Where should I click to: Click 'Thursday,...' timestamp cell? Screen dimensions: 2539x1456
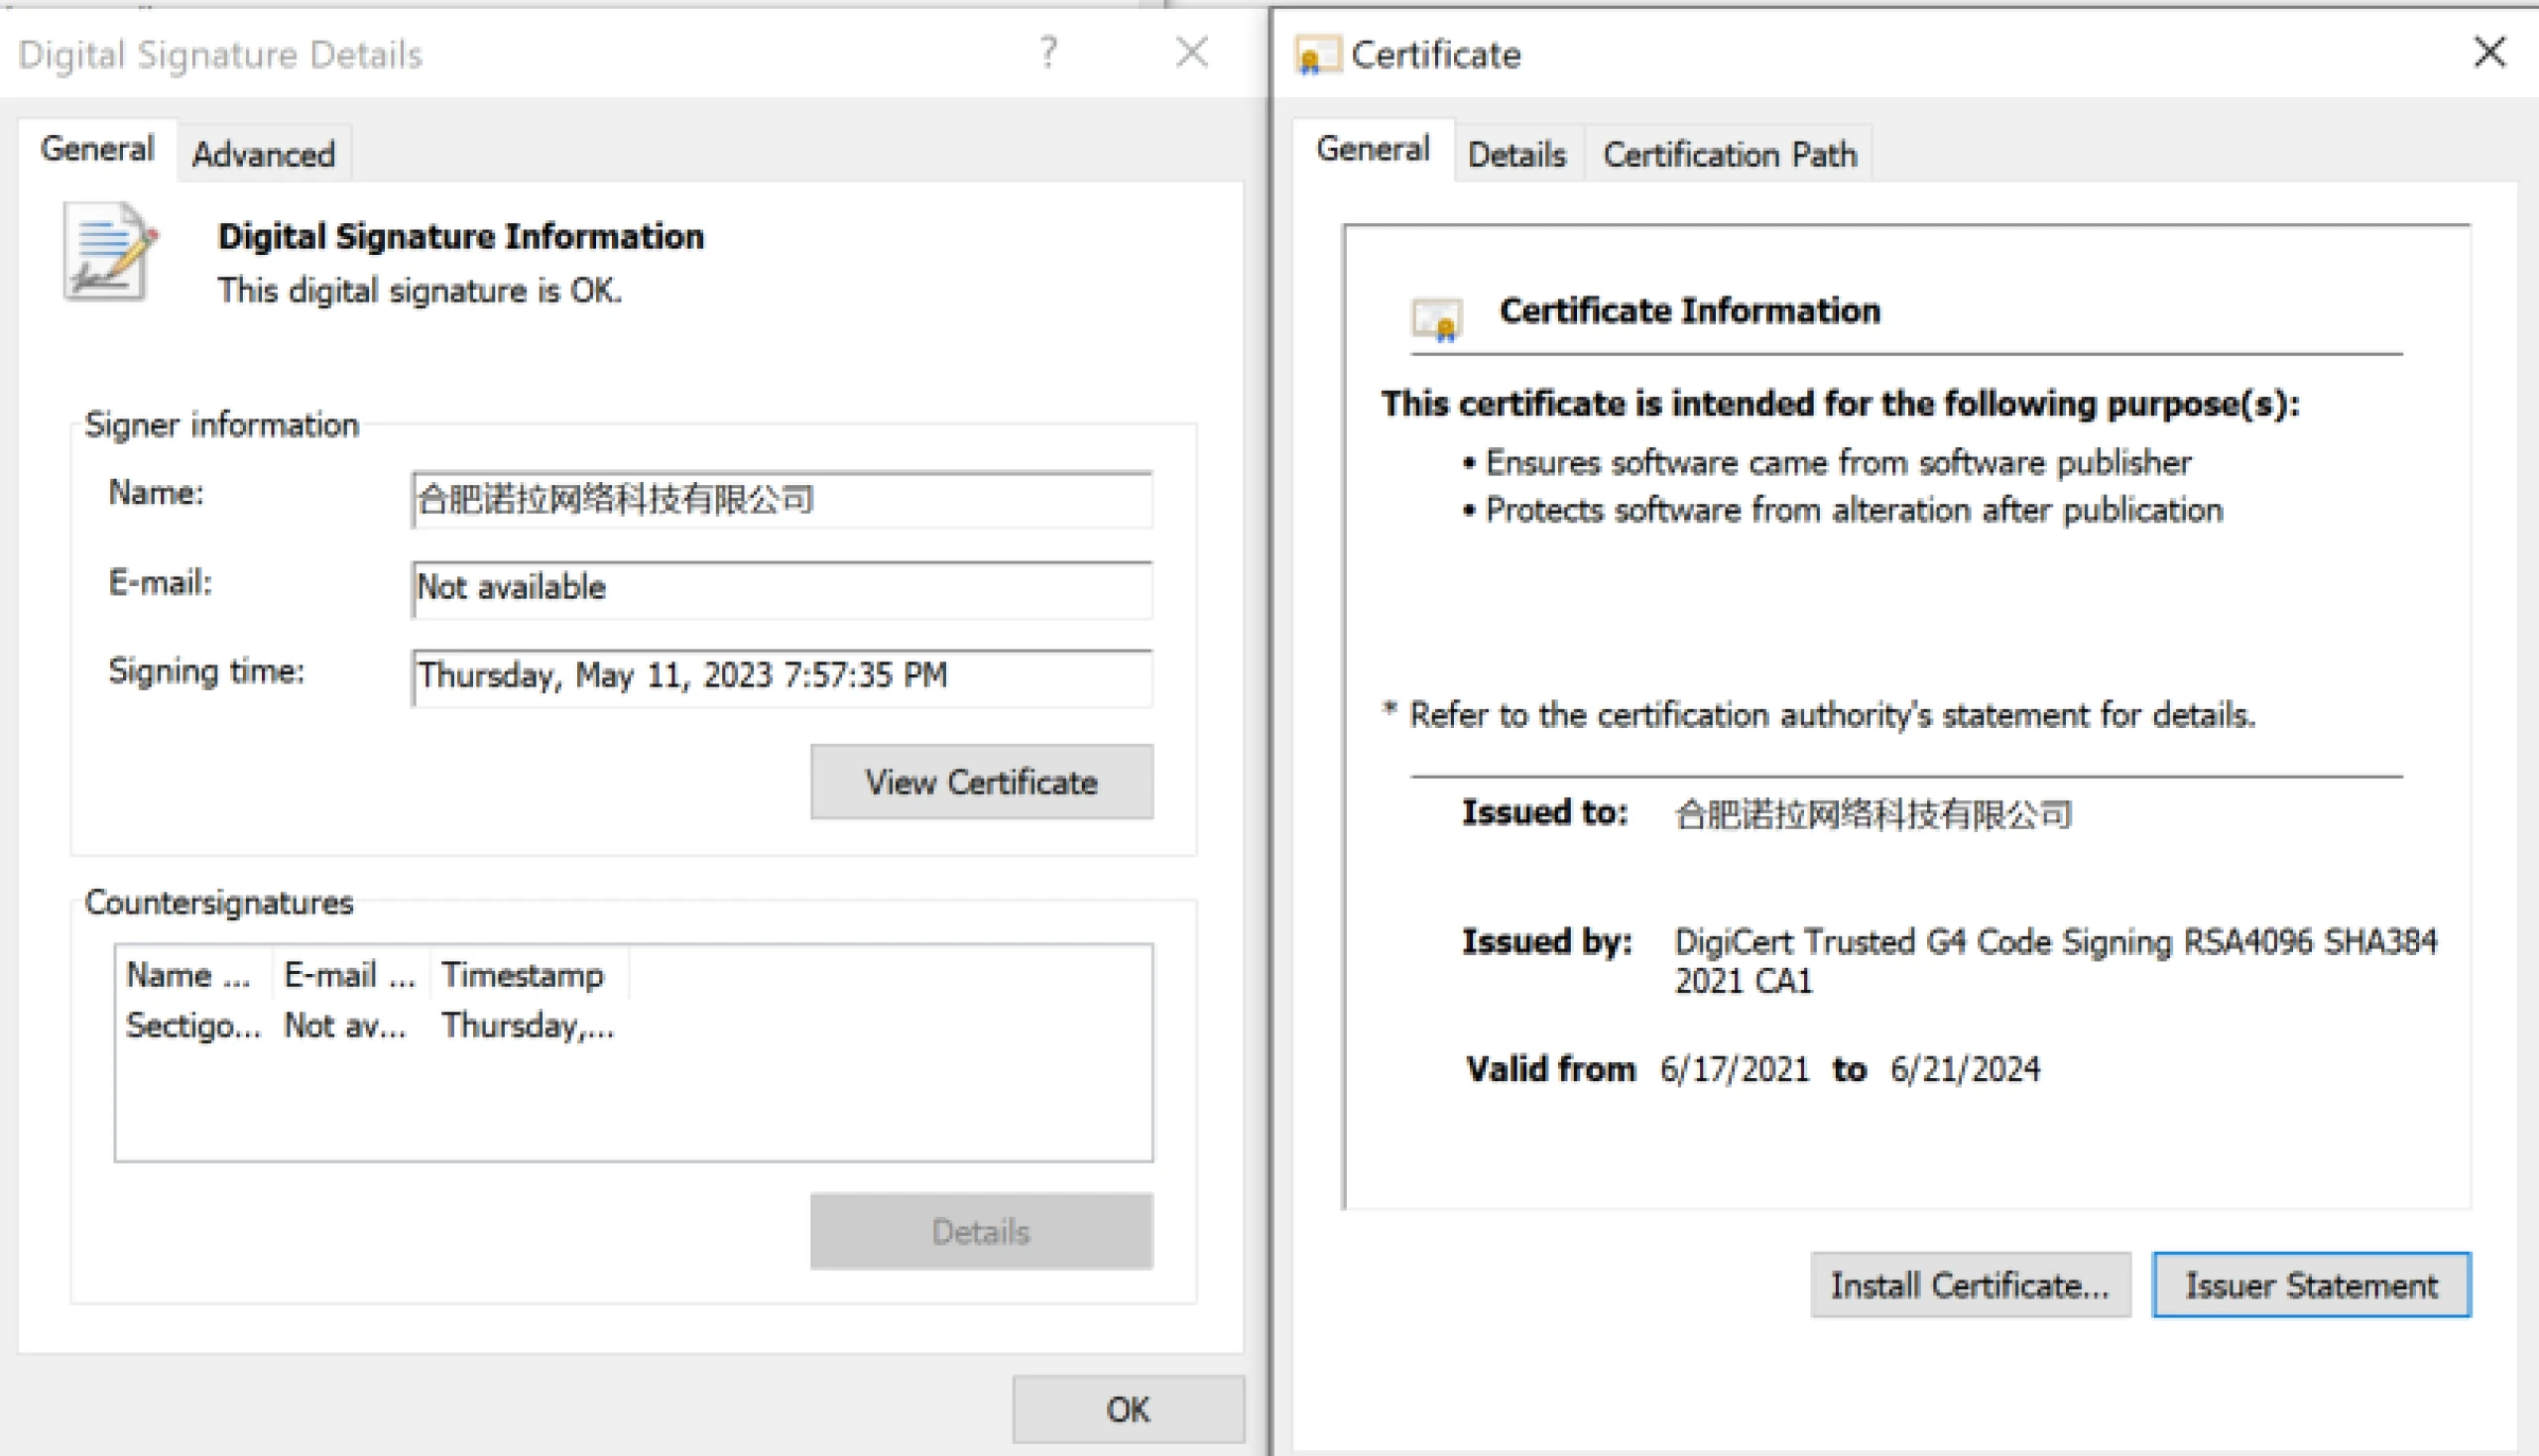coord(528,1026)
